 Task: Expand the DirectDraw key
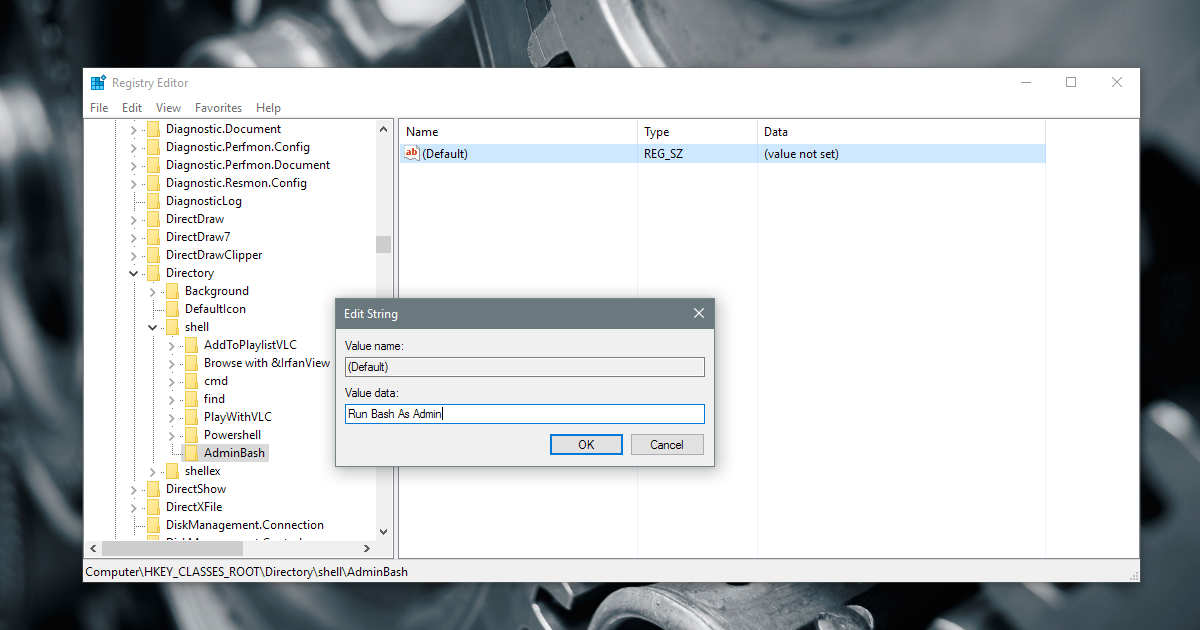(133, 219)
